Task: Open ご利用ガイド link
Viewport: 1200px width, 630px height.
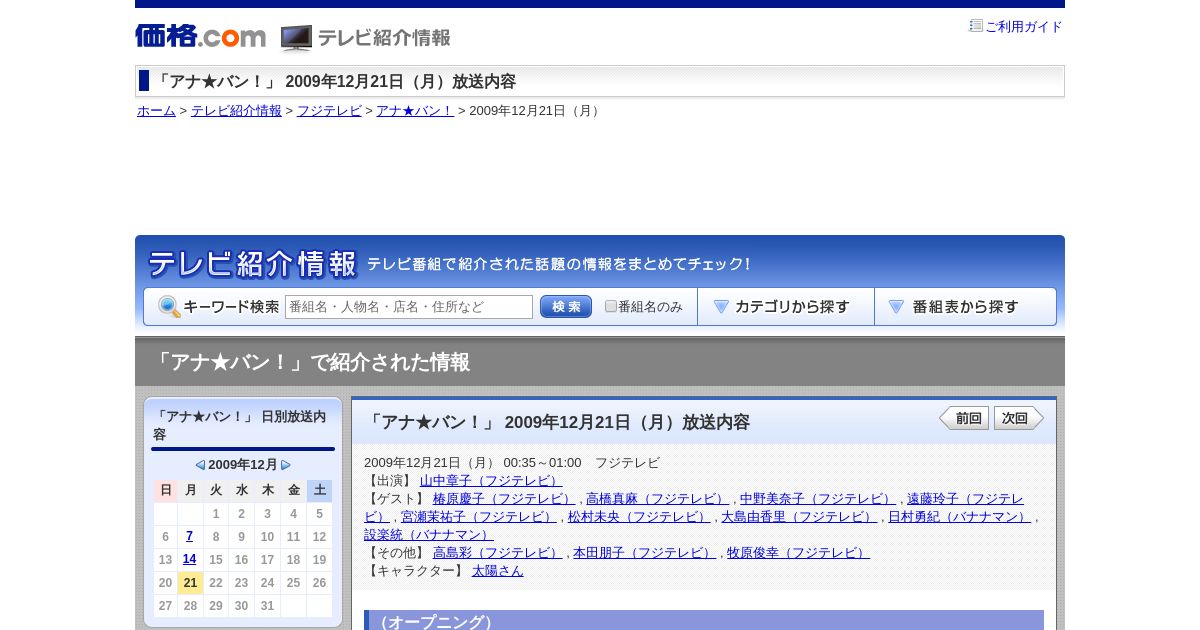Action: 1024,27
